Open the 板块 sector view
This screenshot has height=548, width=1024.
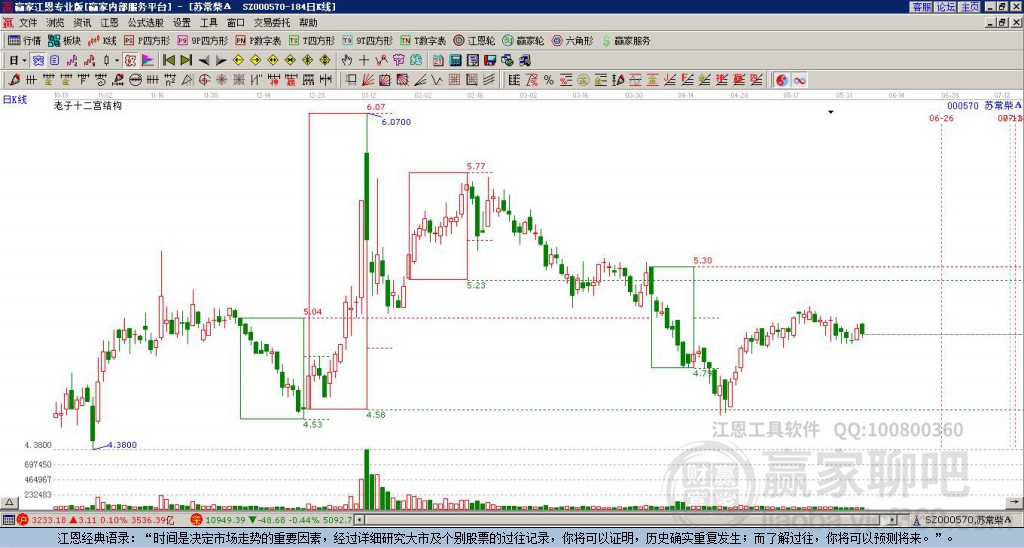tap(65, 40)
